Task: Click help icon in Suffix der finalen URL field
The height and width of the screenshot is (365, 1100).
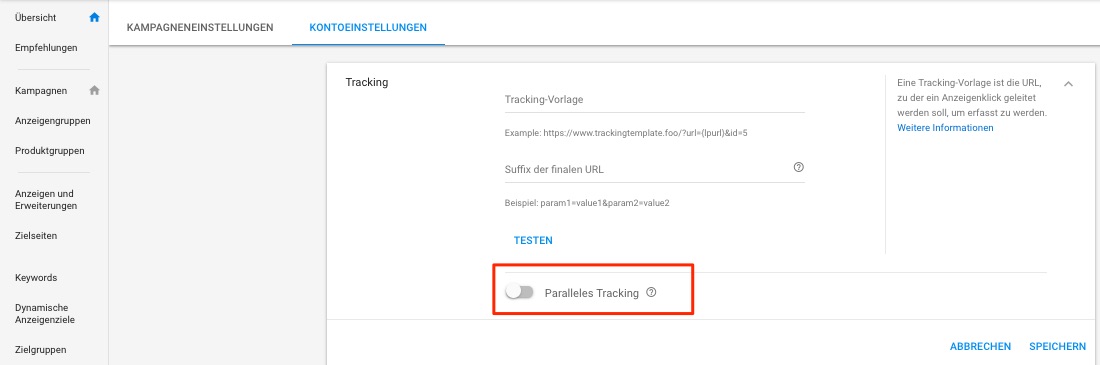Action: click(x=798, y=168)
